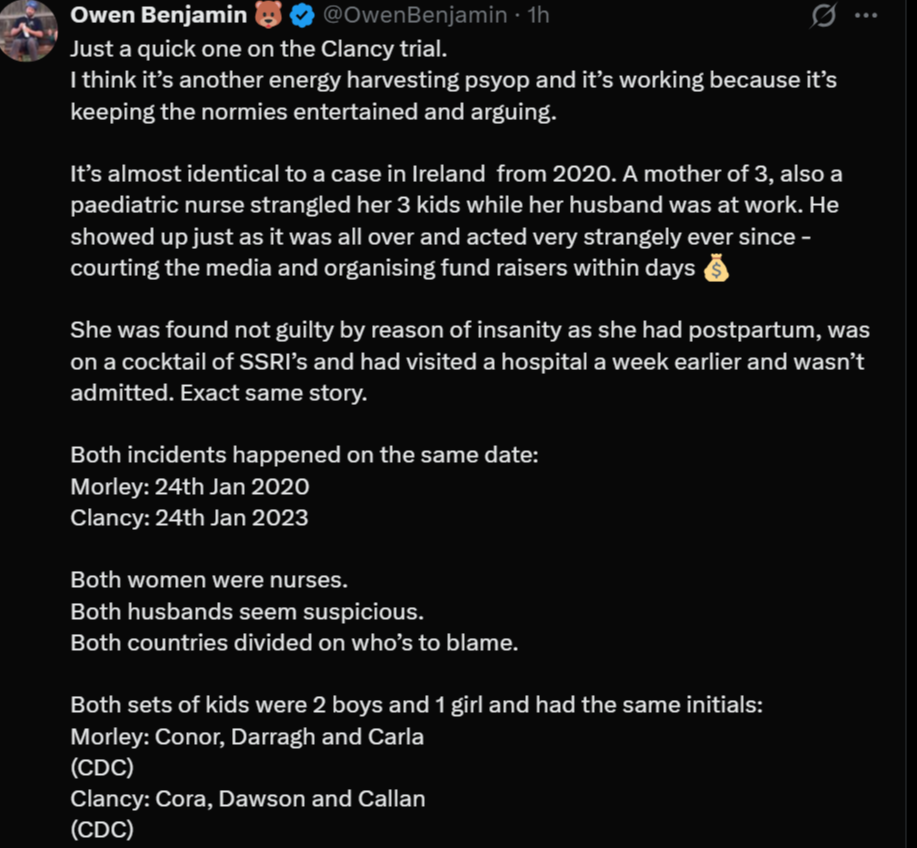The image size is (917, 848).
Task: Click the line 'Morley: Conor, Darragh and Carla'
Action: 247,737
